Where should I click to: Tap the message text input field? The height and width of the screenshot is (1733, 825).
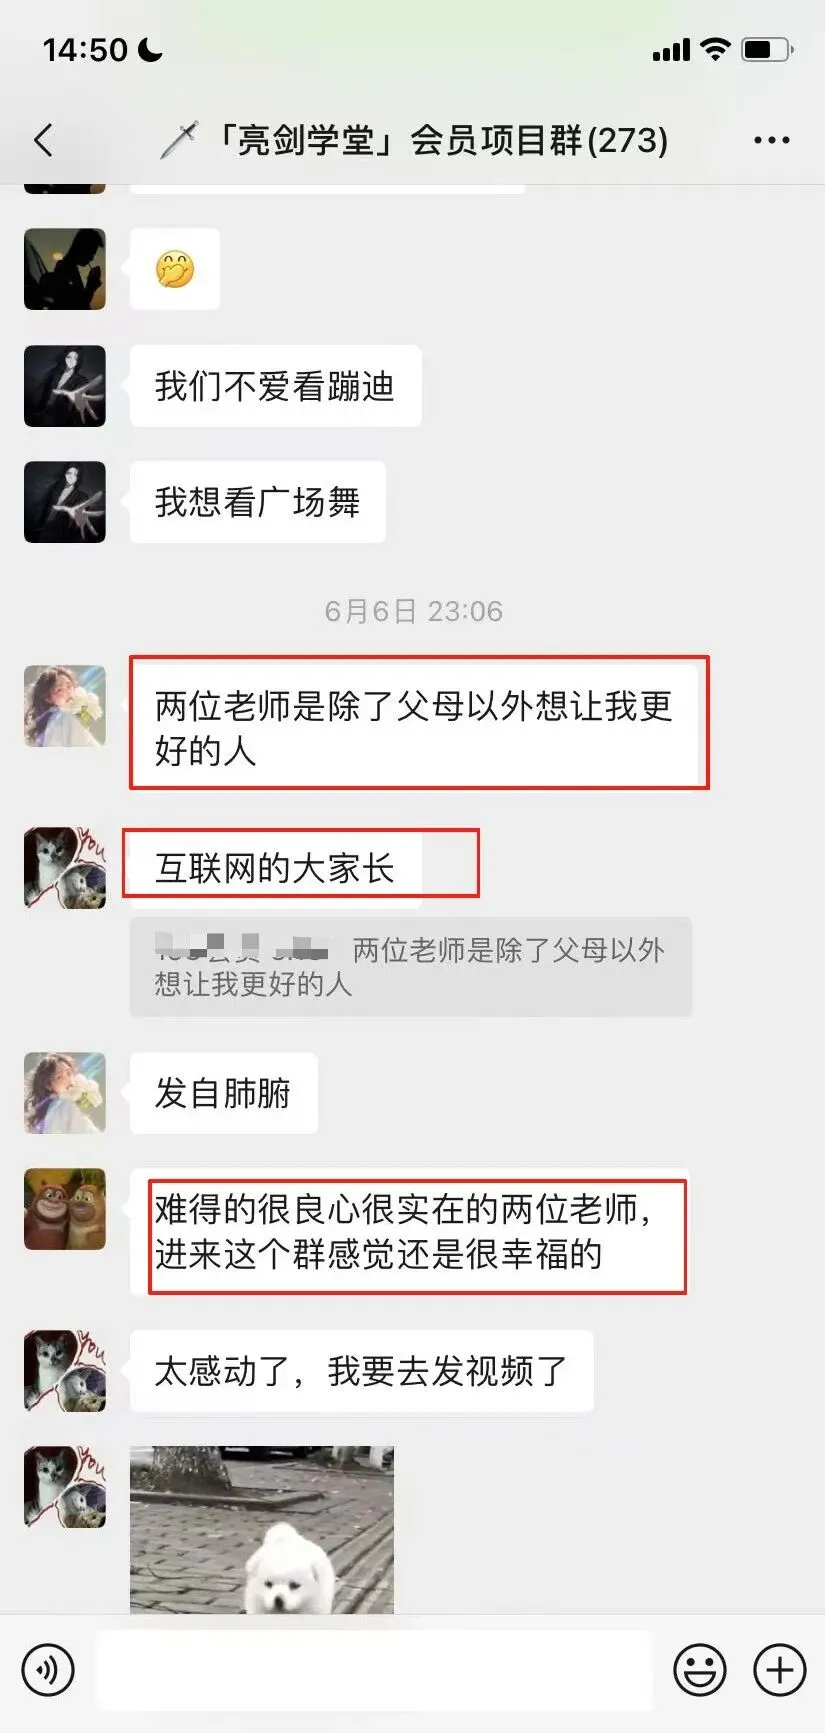tap(374, 1669)
